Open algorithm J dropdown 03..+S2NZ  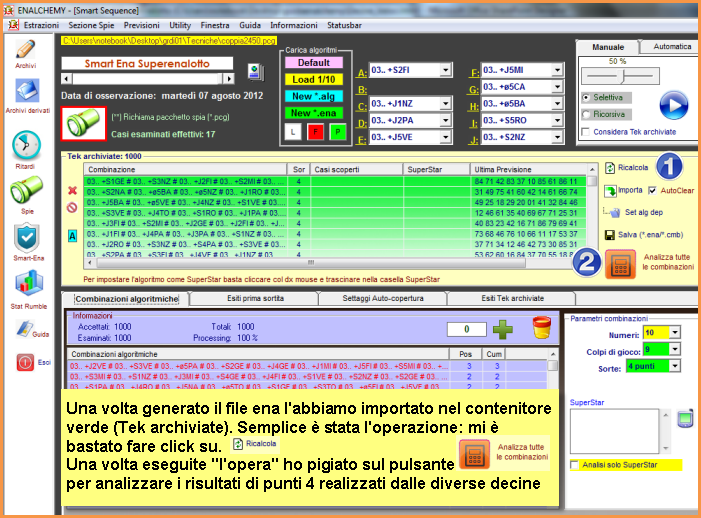(x=557, y=137)
